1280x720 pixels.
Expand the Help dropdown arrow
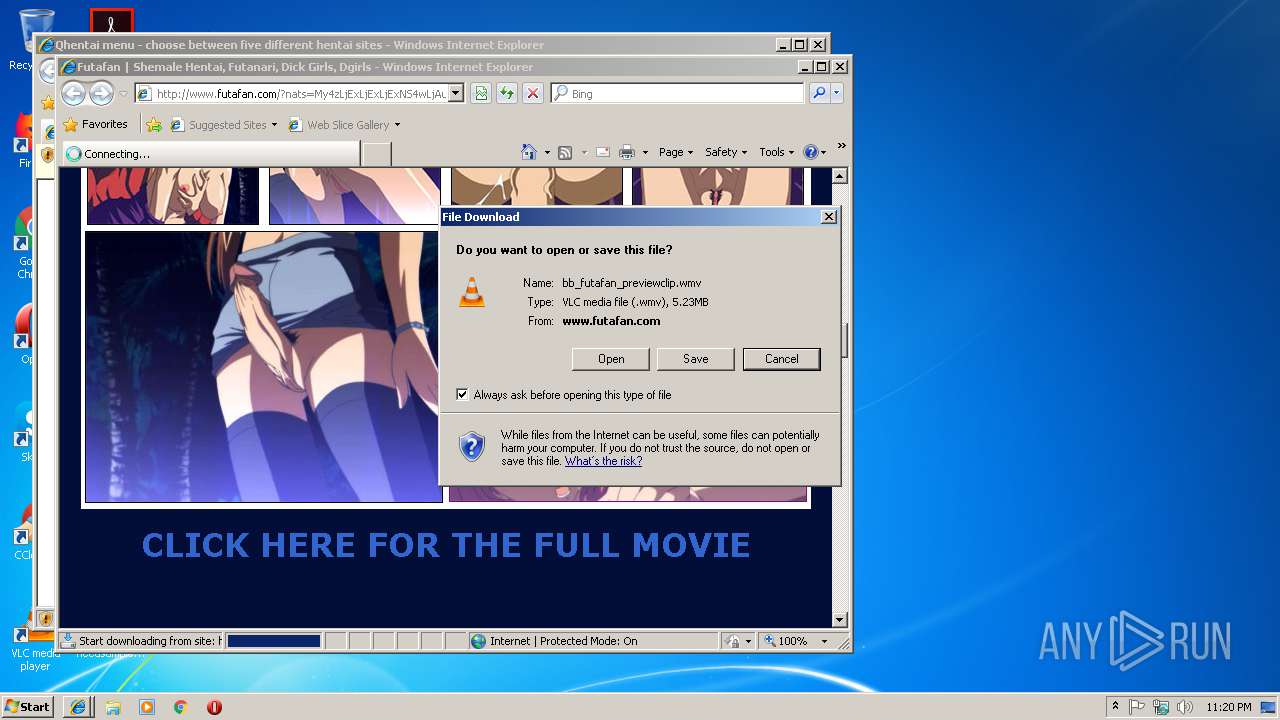pyautogui.click(x=824, y=153)
